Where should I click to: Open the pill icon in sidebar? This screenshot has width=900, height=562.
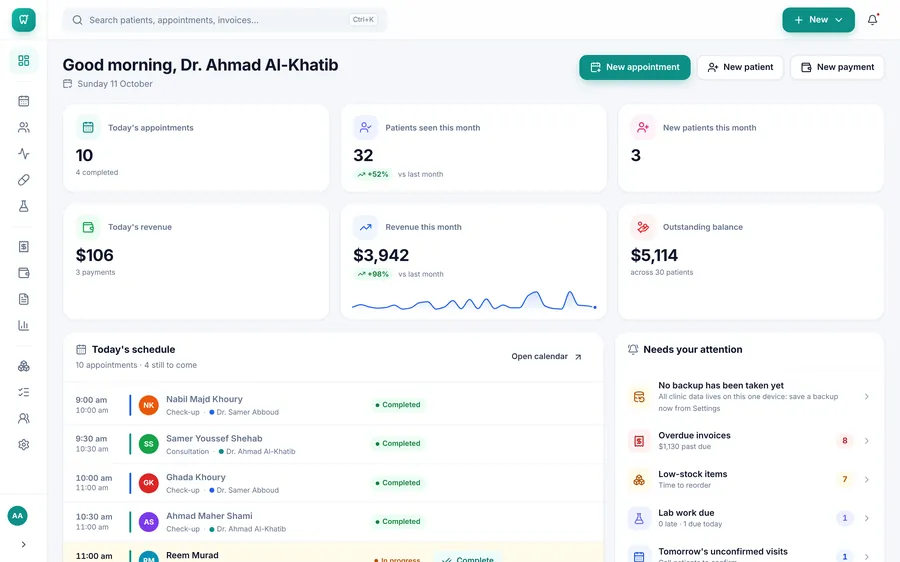click(x=24, y=180)
